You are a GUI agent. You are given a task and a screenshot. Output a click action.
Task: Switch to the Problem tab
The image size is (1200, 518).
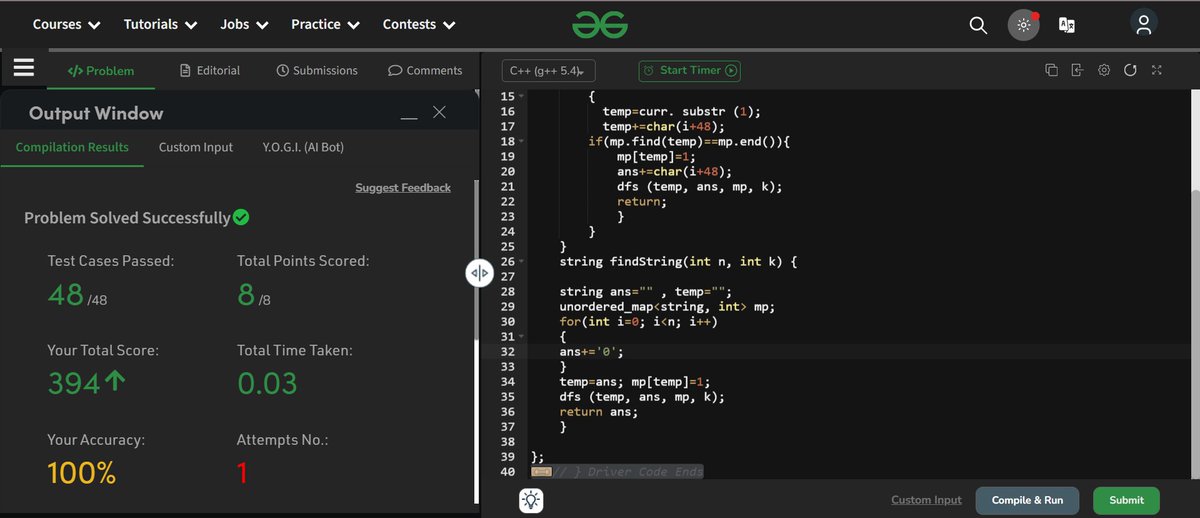101,71
